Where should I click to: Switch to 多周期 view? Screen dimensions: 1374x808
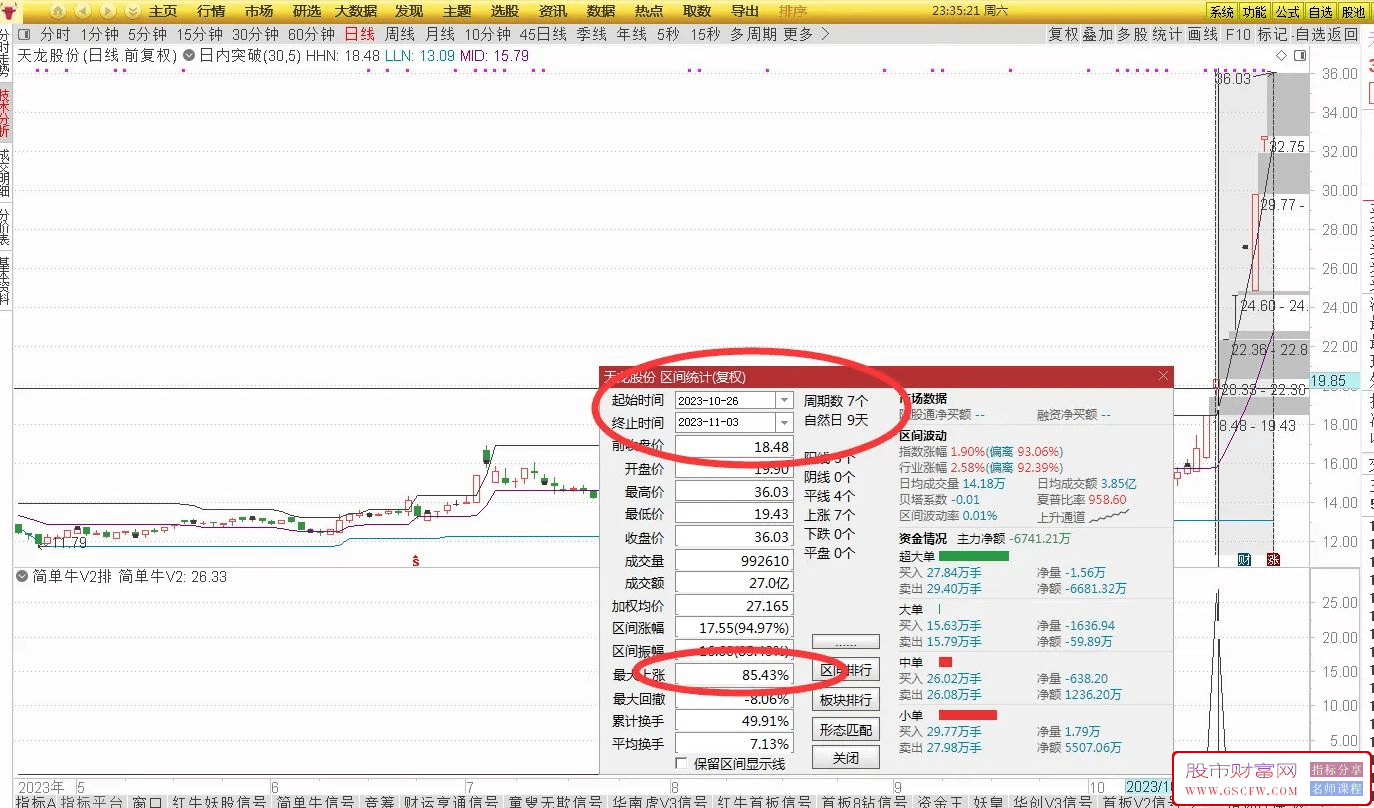pos(753,34)
